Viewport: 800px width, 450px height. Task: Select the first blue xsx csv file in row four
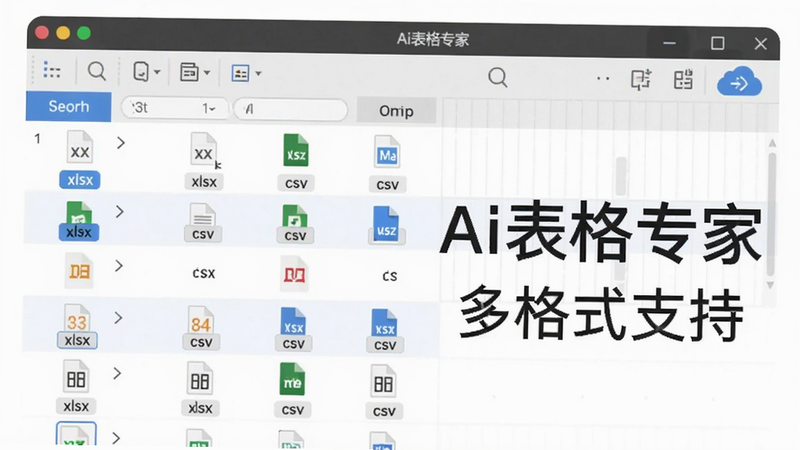[293, 329]
